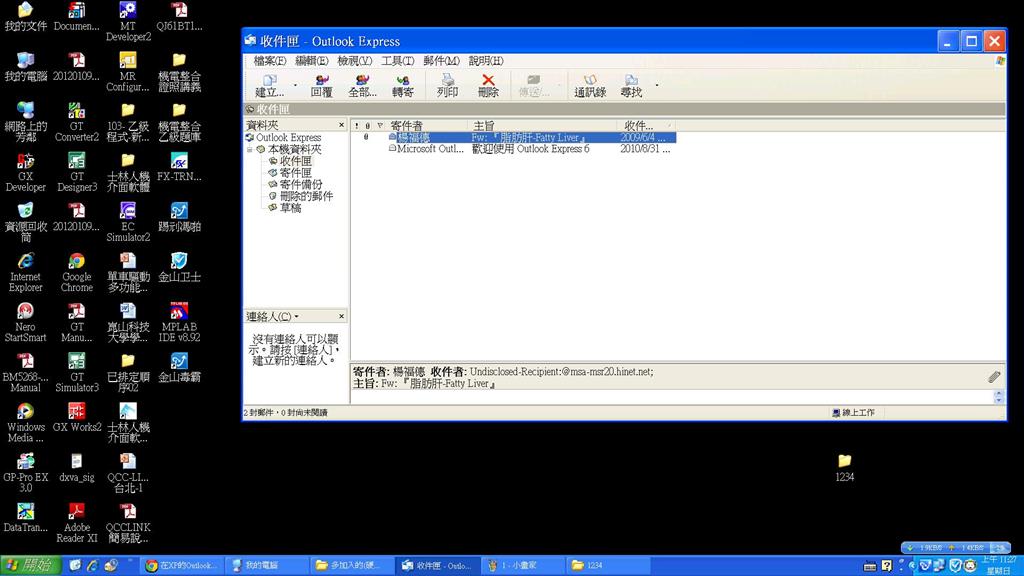Select Outlook Express root in folder tree
This screenshot has width=1024, height=576.
[x=283, y=137]
